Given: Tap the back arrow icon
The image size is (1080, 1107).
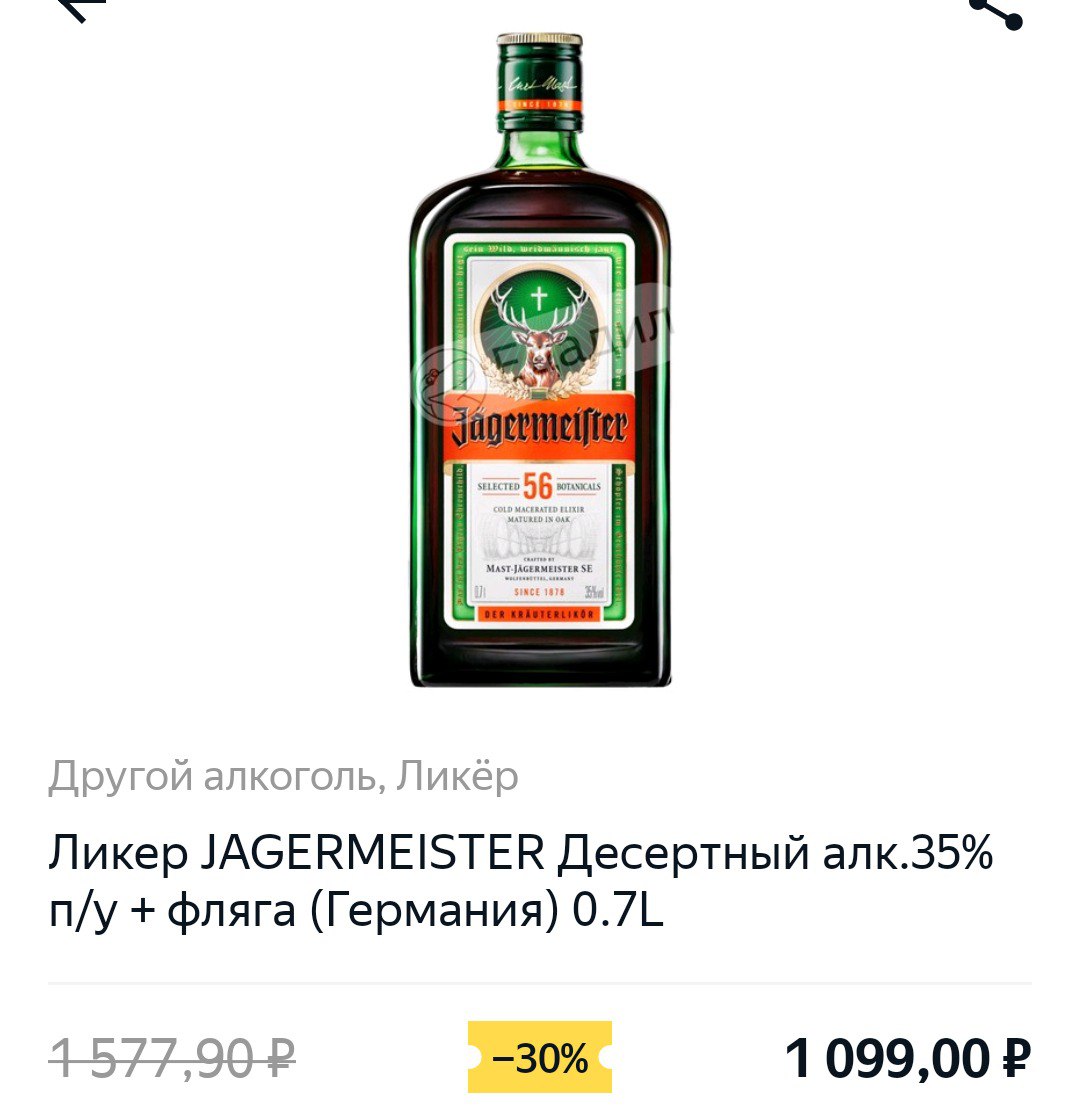Looking at the screenshot, I should point(81,8).
